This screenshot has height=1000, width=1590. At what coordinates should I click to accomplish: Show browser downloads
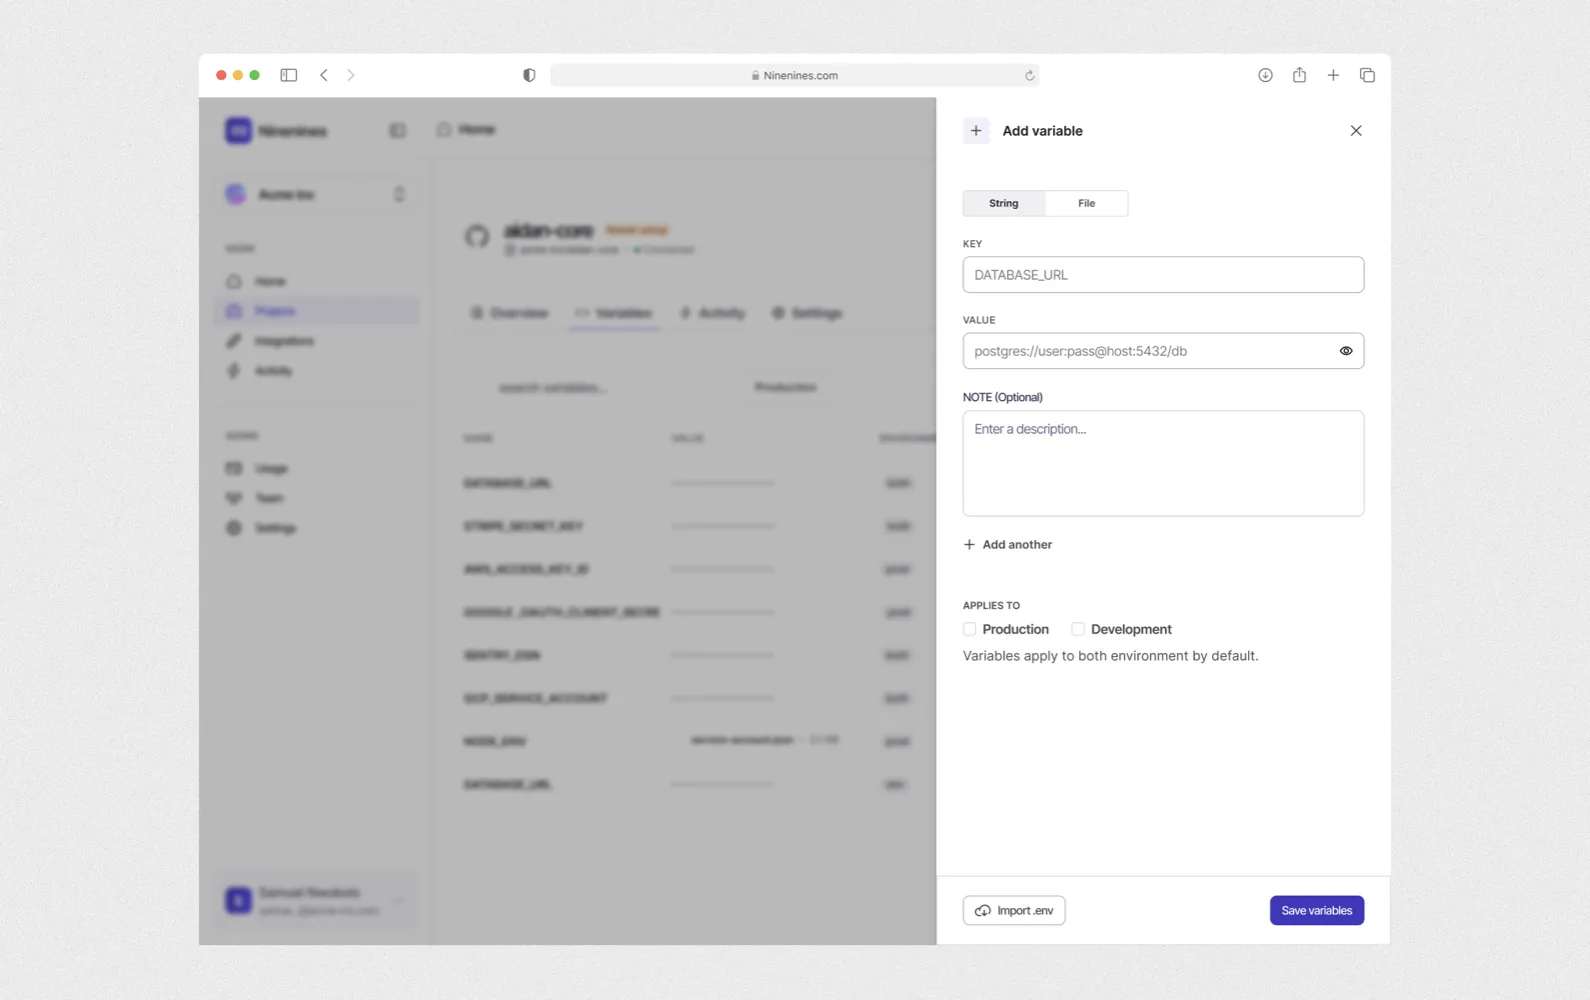coord(1265,75)
